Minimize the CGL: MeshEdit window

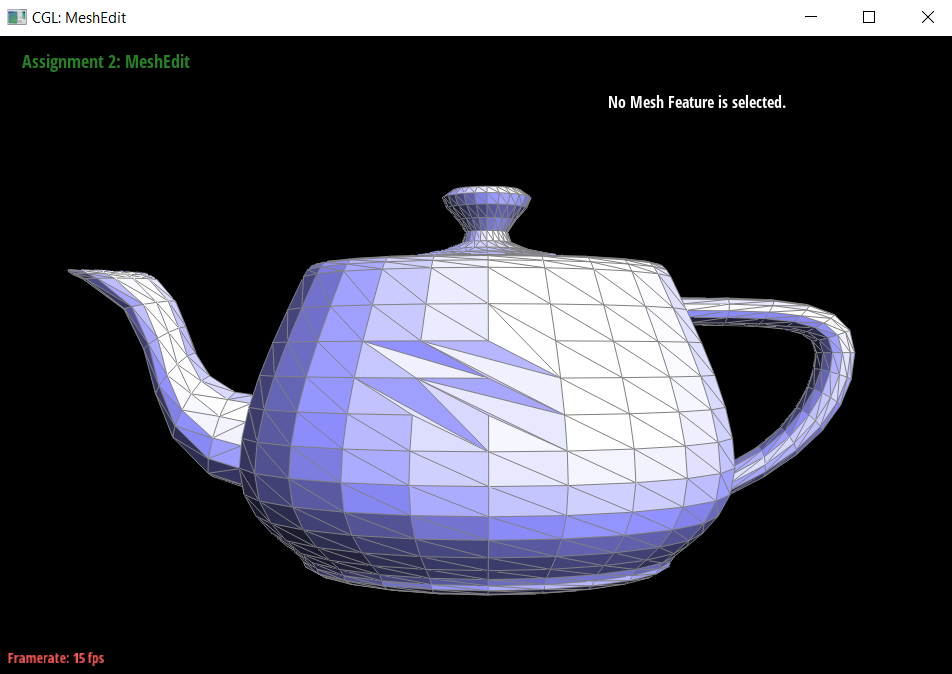click(x=811, y=17)
